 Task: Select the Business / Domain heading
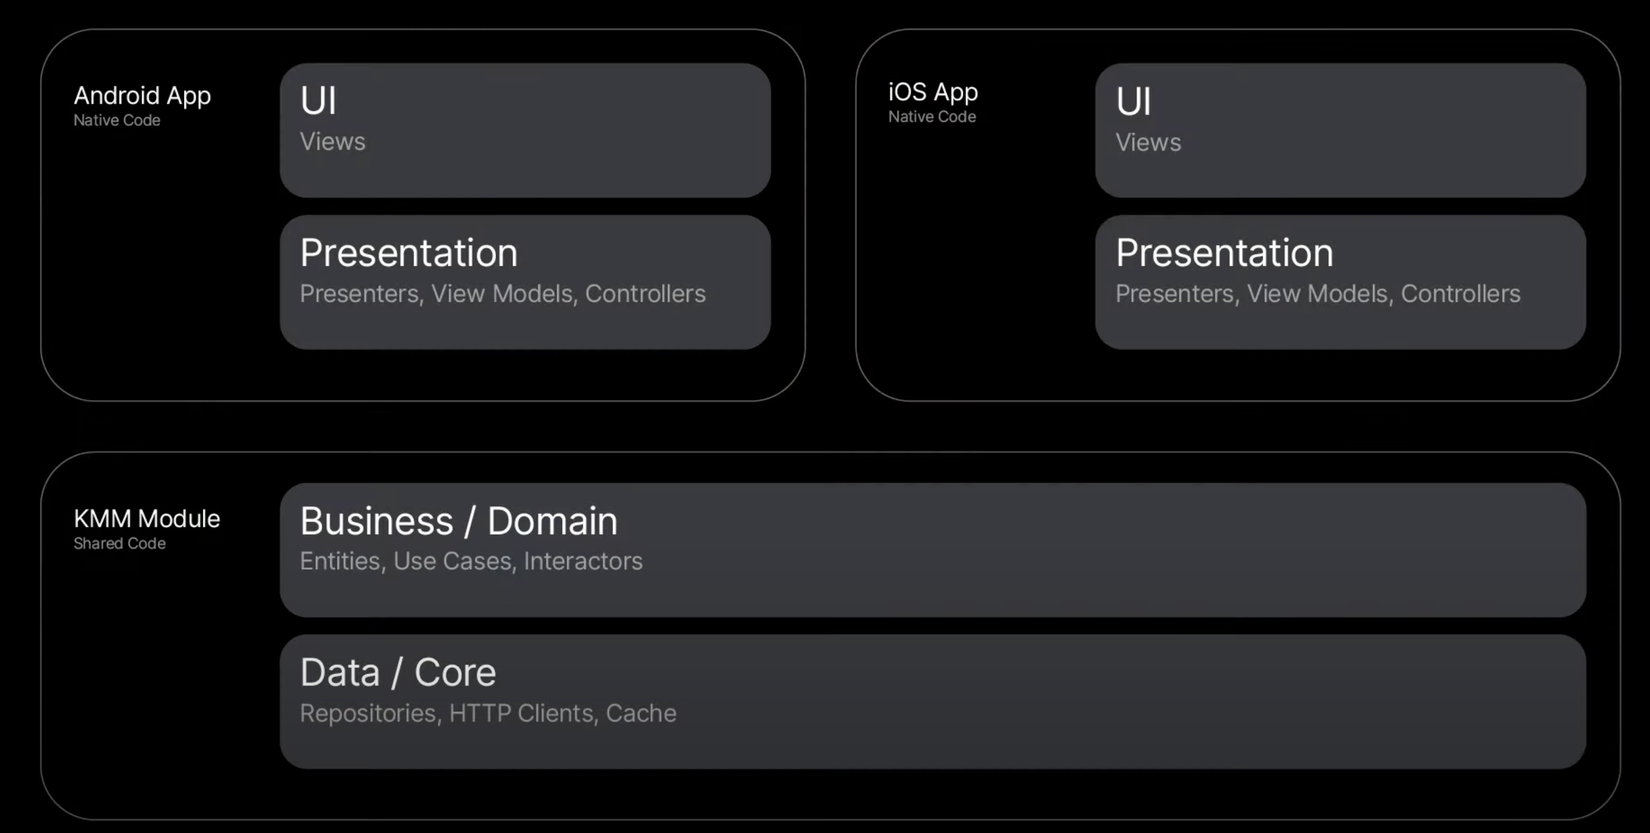tap(458, 521)
